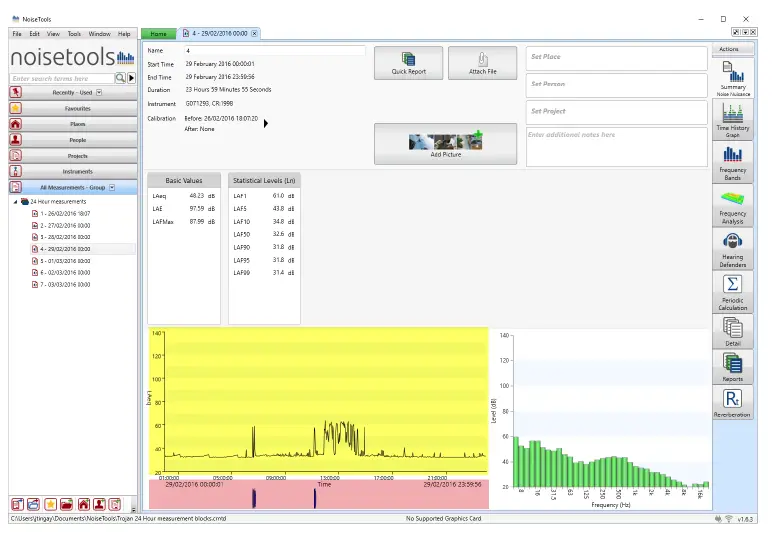776x540 pixels.
Task: Close the 4 - 29/02/2016 tab
Action: pyautogui.click(x=254, y=34)
